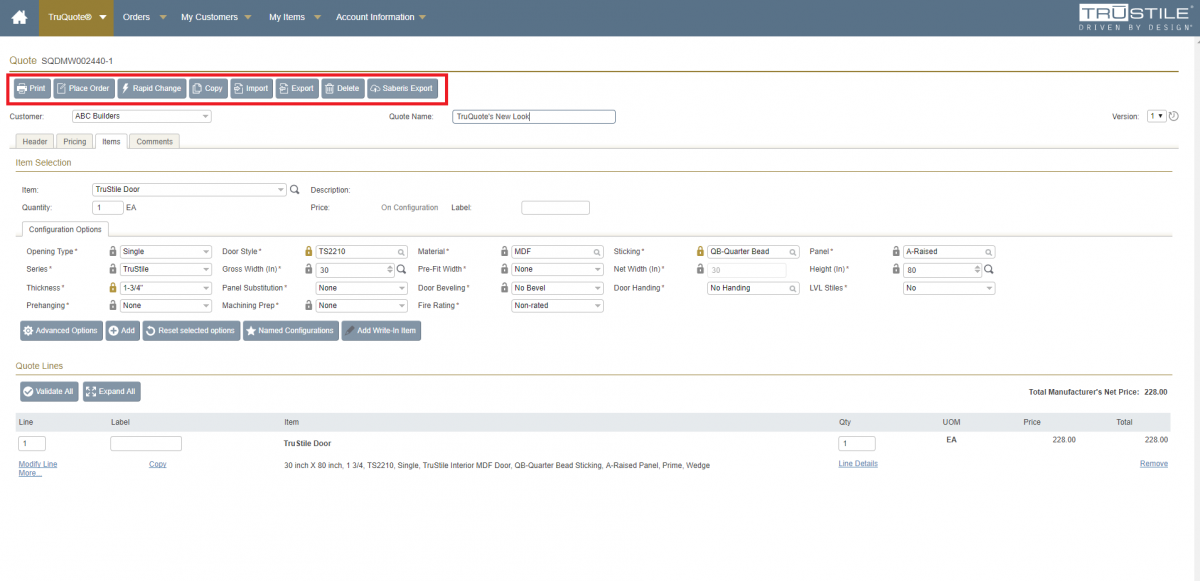This screenshot has height=581, width=1200.
Task: Open Rapid Change tool
Action: (152, 88)
